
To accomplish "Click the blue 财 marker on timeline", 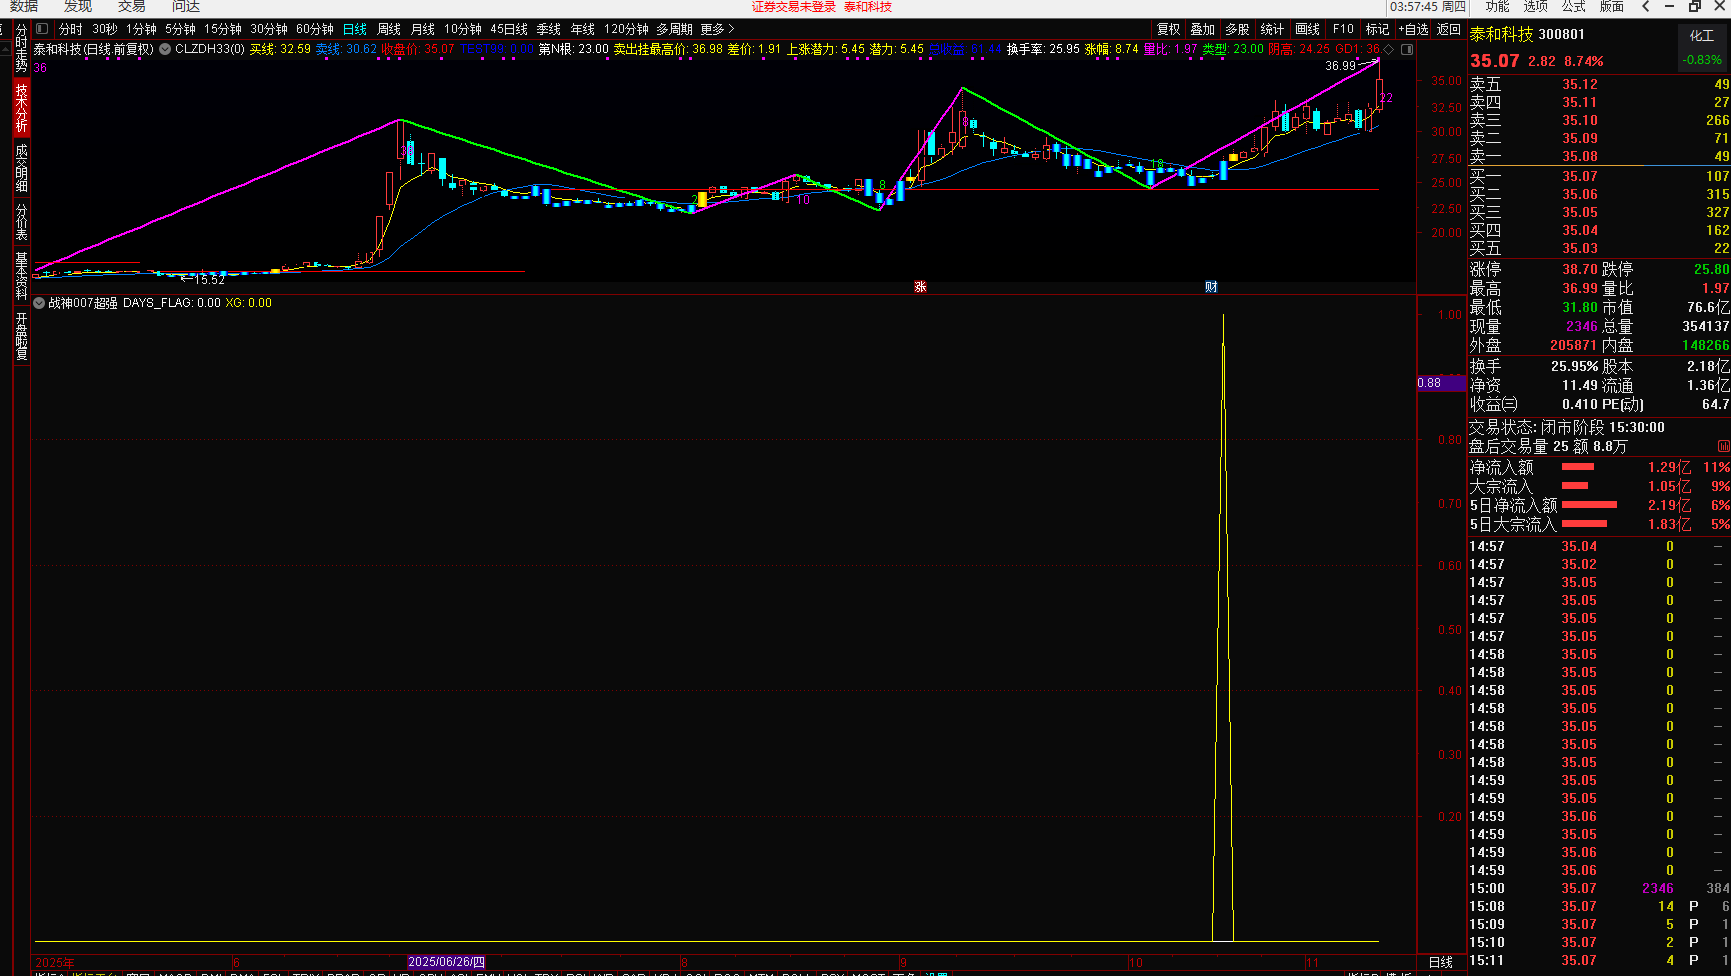I will [1211, 287].
